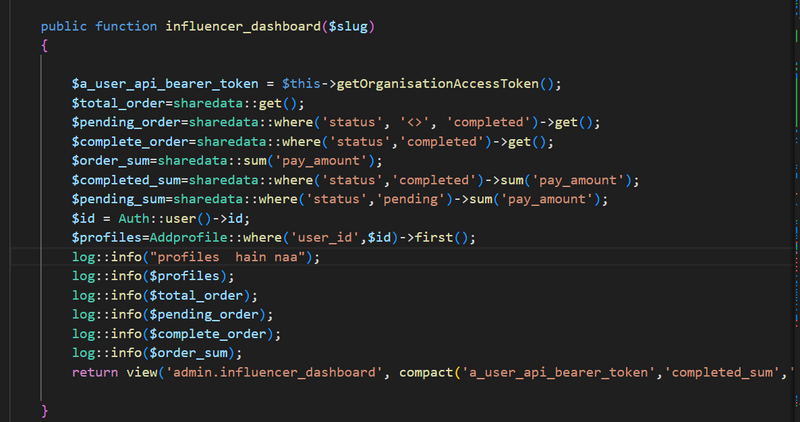Click the 'public' keyword
800x422 pixels.
coord(64,26)
